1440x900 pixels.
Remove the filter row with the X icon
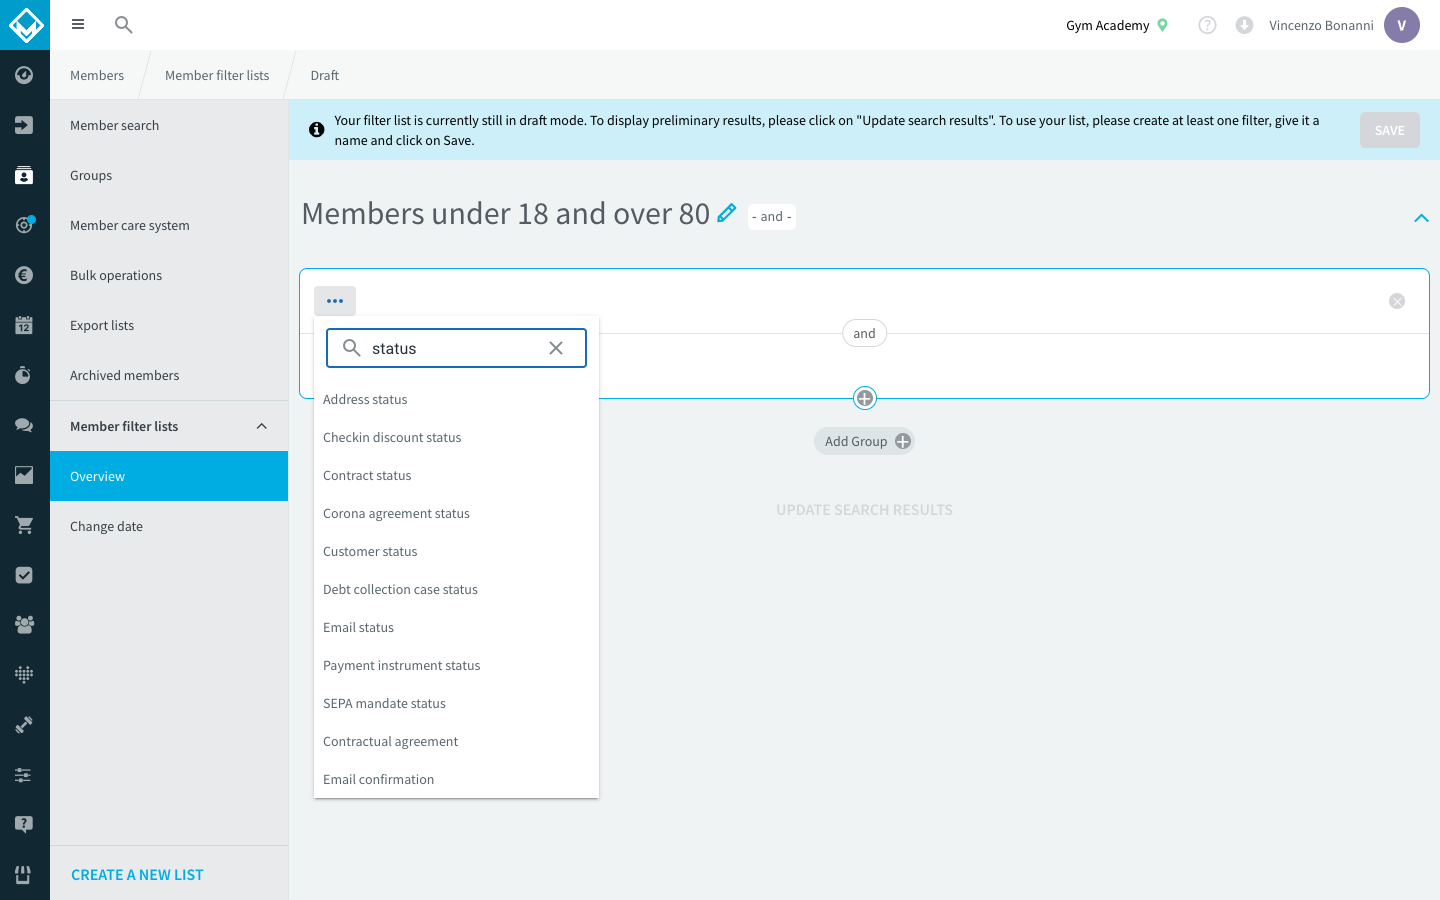pos(1397,301)
